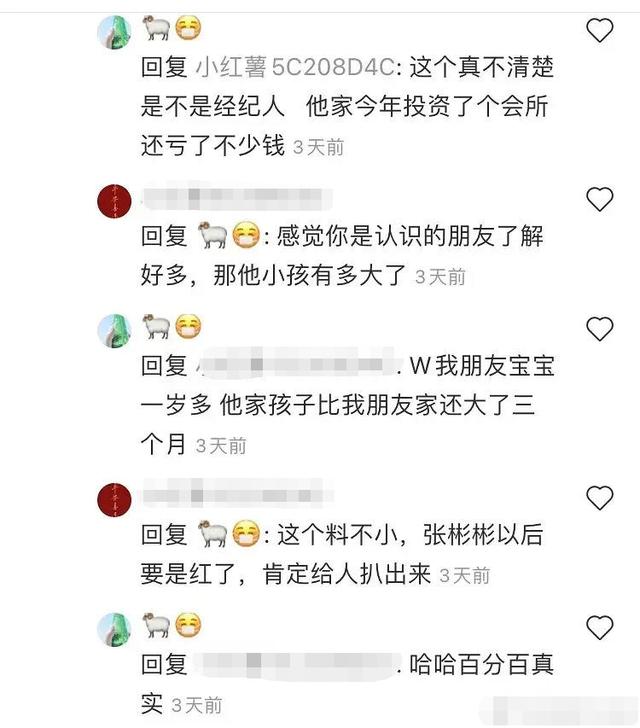Tap sheep emoji mention in 感觉你是认识的朋友 reply

point(229,234)
